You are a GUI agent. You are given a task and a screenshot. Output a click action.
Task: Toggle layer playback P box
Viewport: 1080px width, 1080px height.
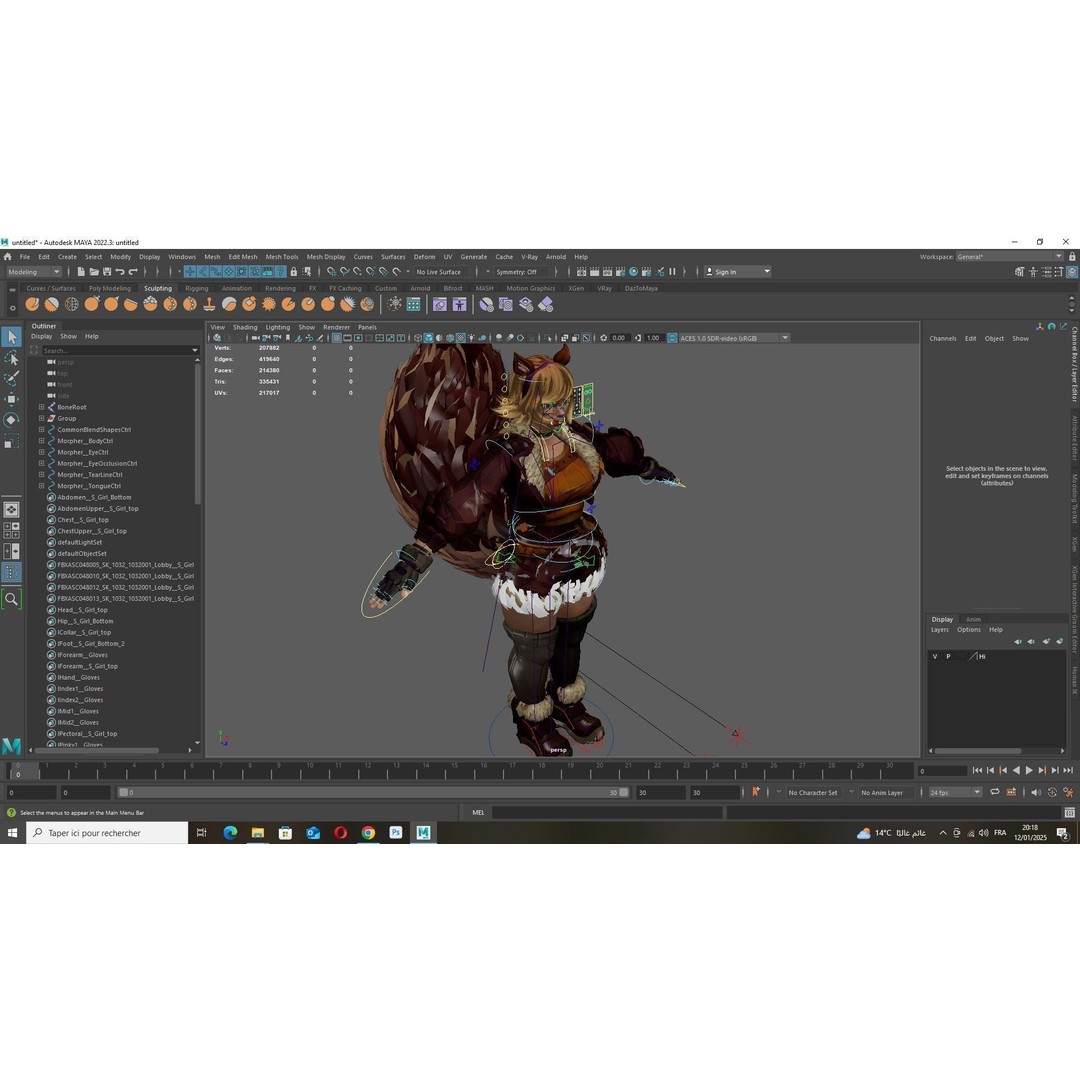pos(948,656)
